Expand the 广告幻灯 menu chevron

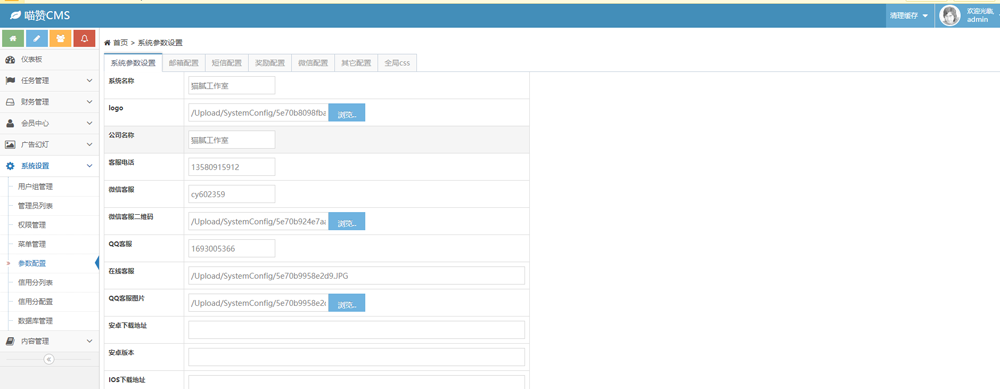(89, 145)
